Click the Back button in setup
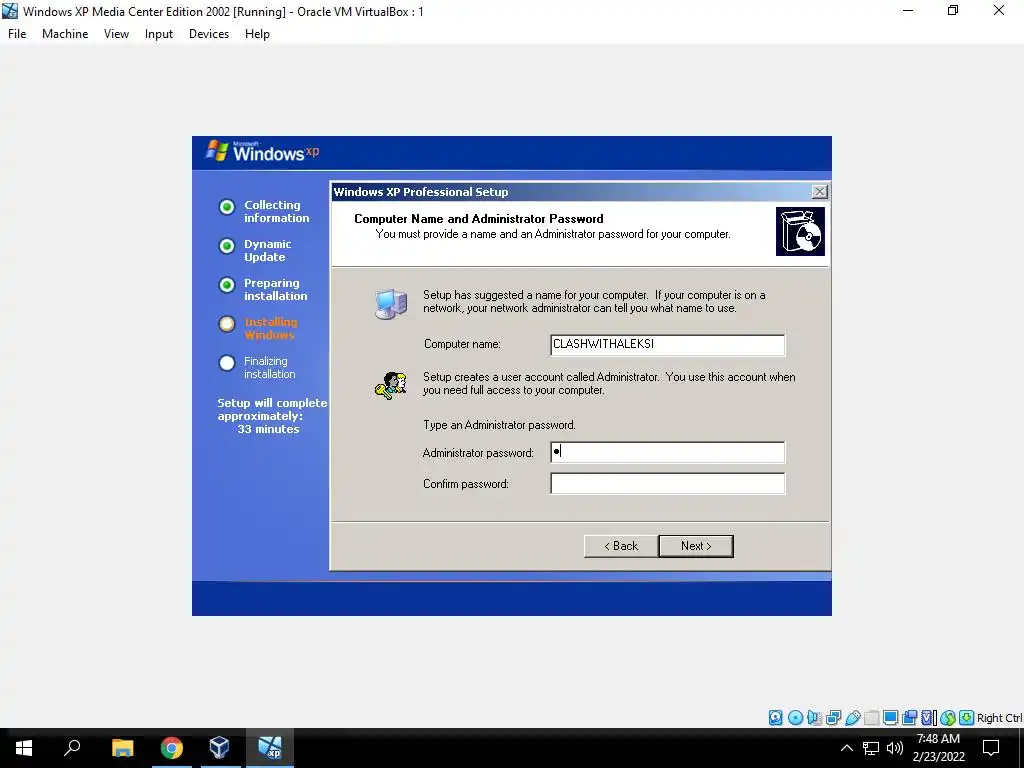This screenshot has width=1024, height=768. pos(621,546)
